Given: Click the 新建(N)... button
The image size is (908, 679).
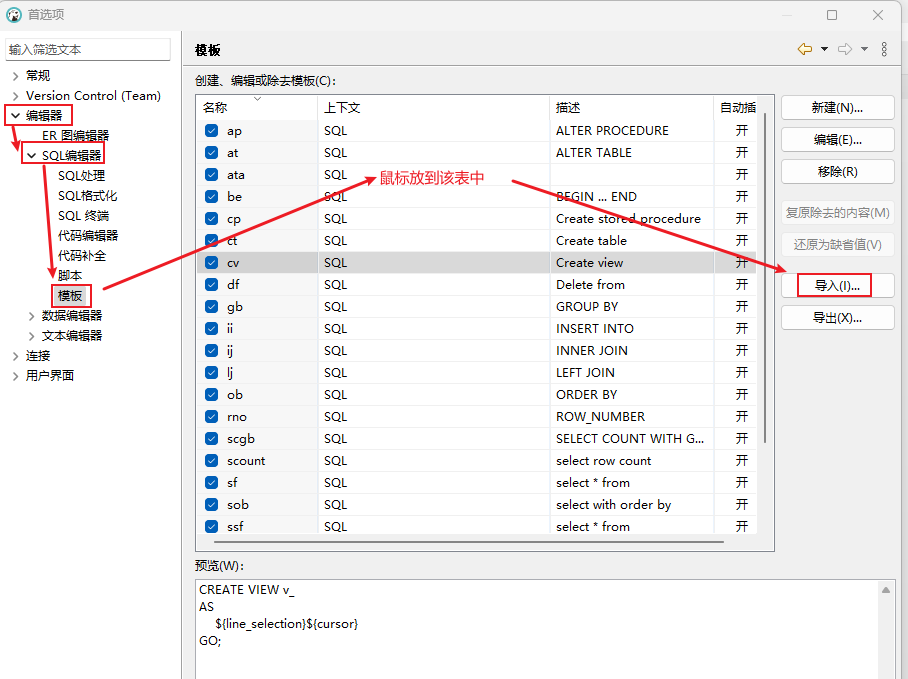Looking at the screenshot, I should [x=837, y=108].
